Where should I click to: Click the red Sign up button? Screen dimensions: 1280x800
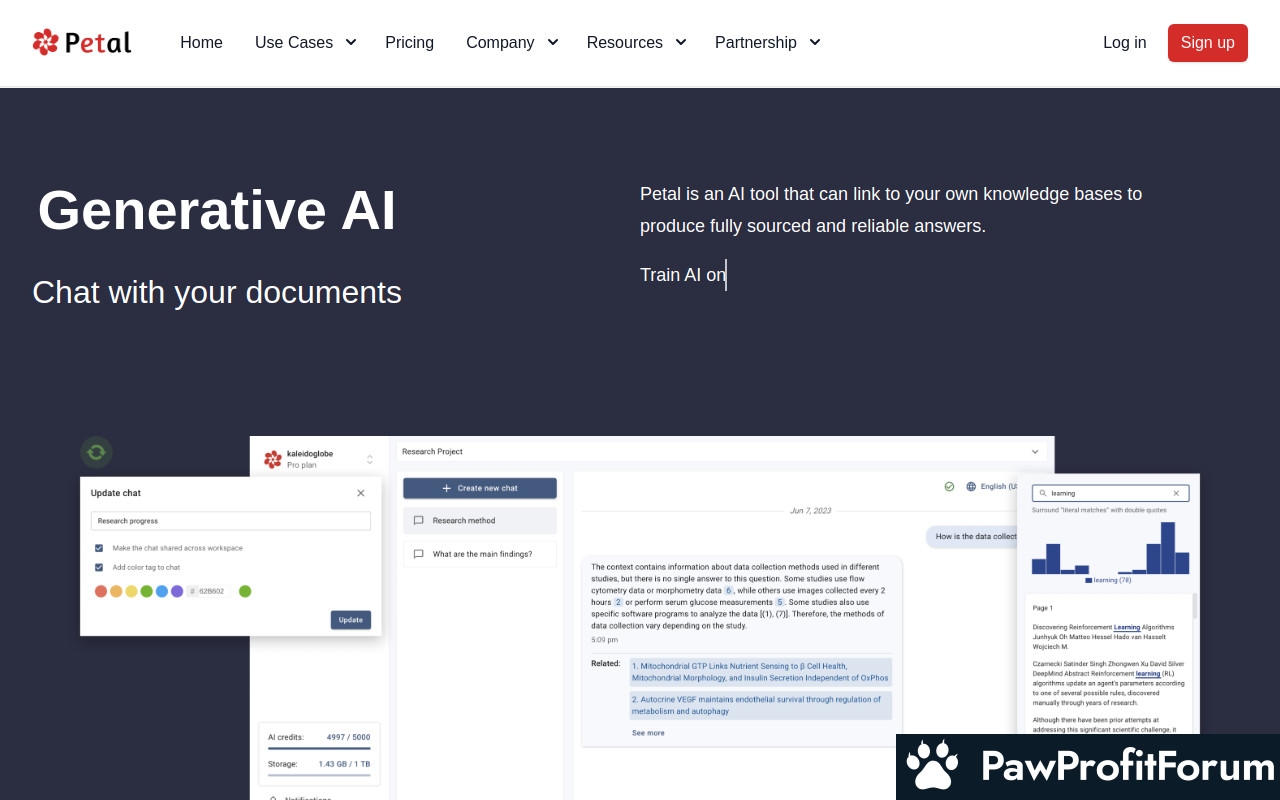point(1207,43)
